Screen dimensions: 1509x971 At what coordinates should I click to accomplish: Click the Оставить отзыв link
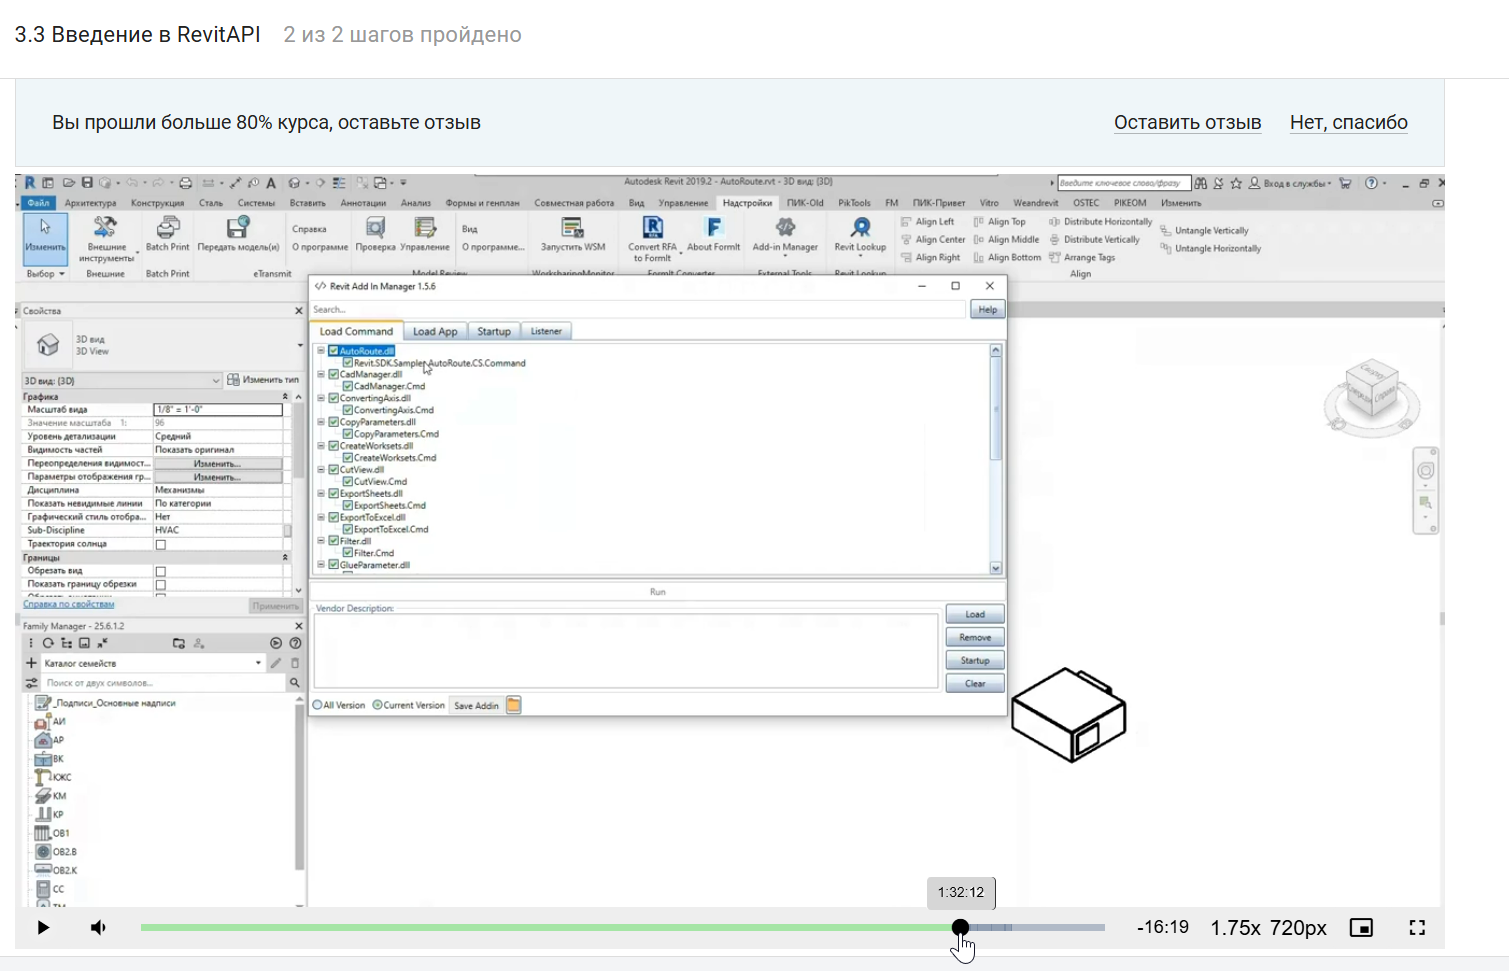[1188, 123]
